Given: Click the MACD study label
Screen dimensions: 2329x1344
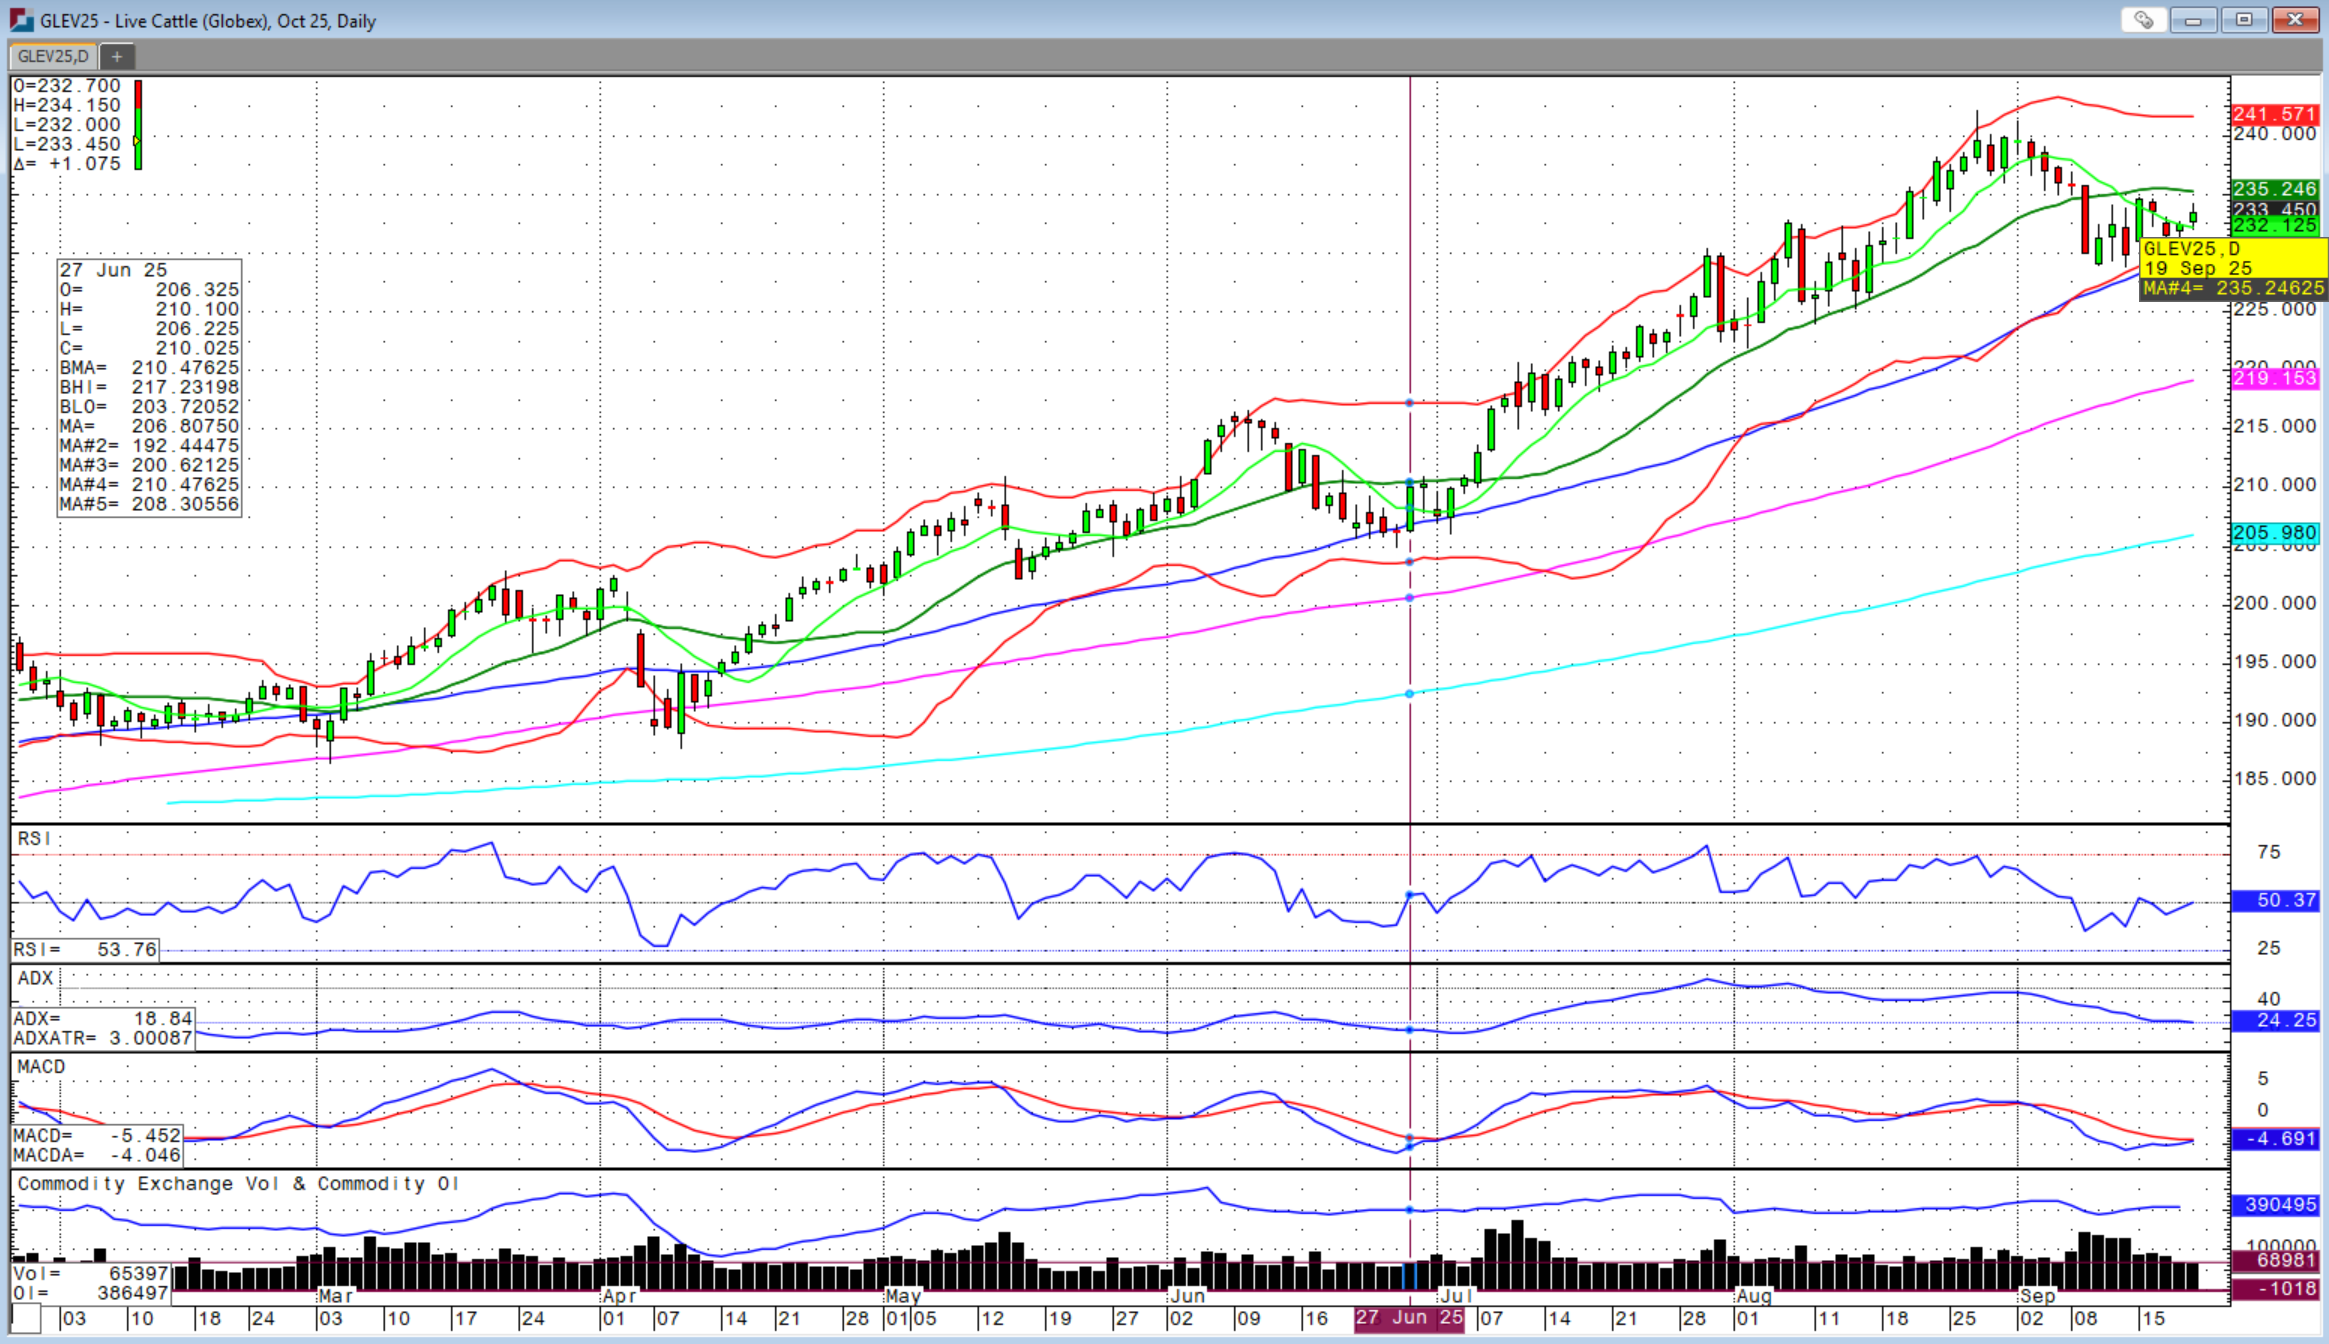Looking at the screenshot, I should click(x=41, y=1067).
